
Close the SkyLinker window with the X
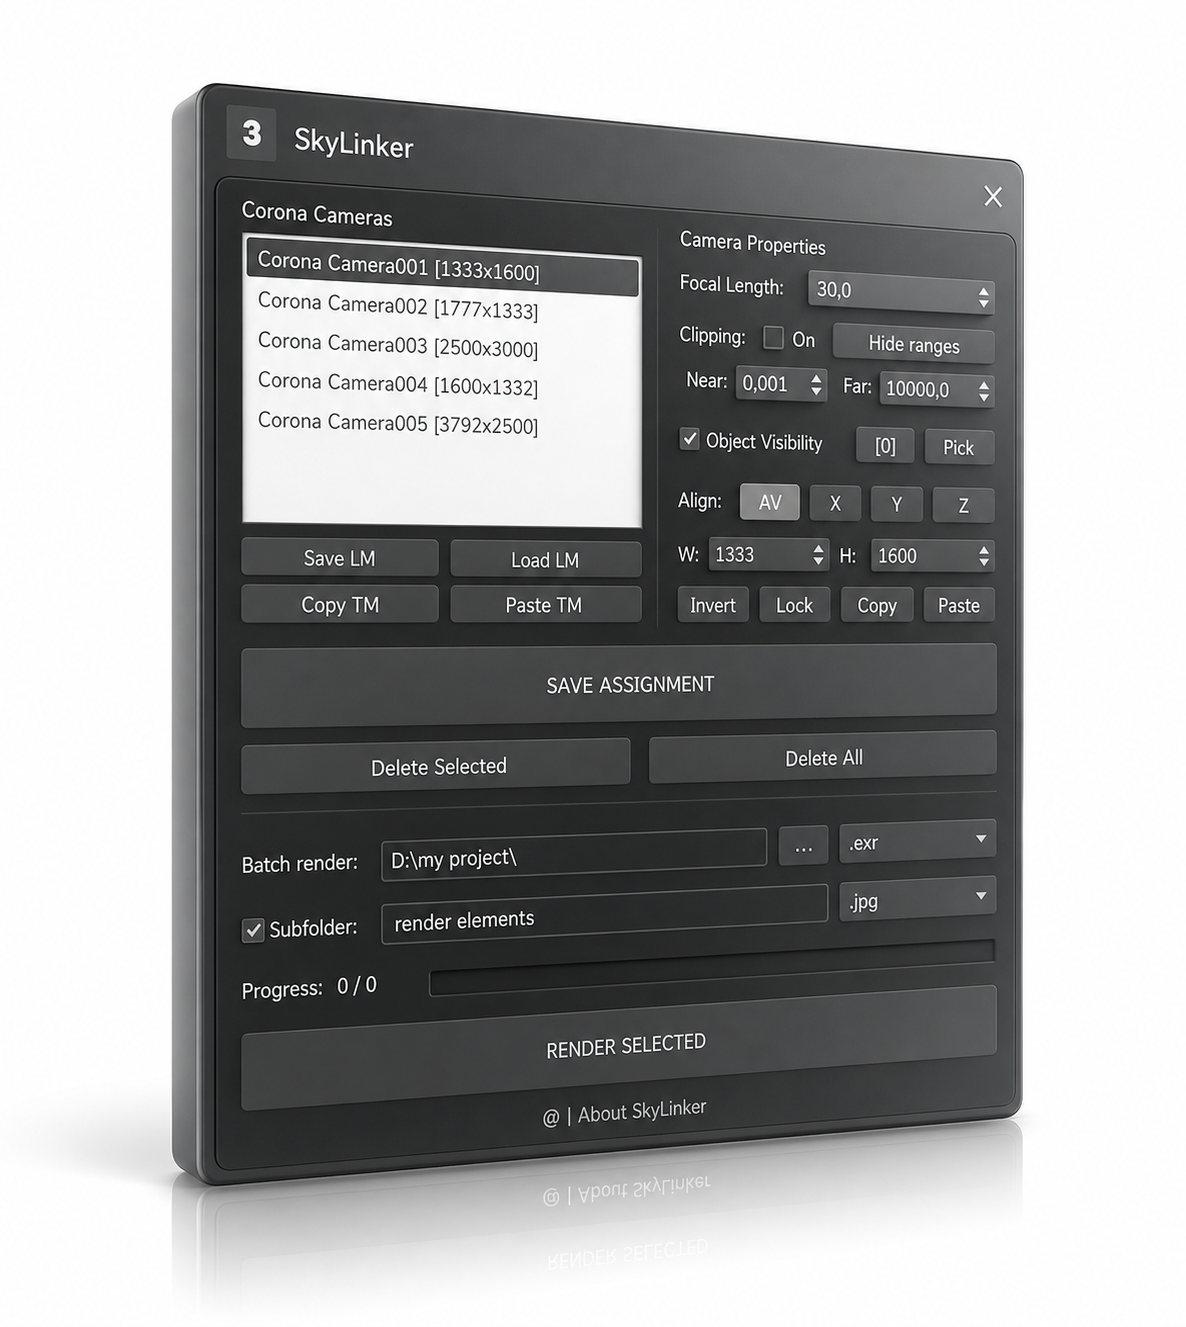coord(993,196)
